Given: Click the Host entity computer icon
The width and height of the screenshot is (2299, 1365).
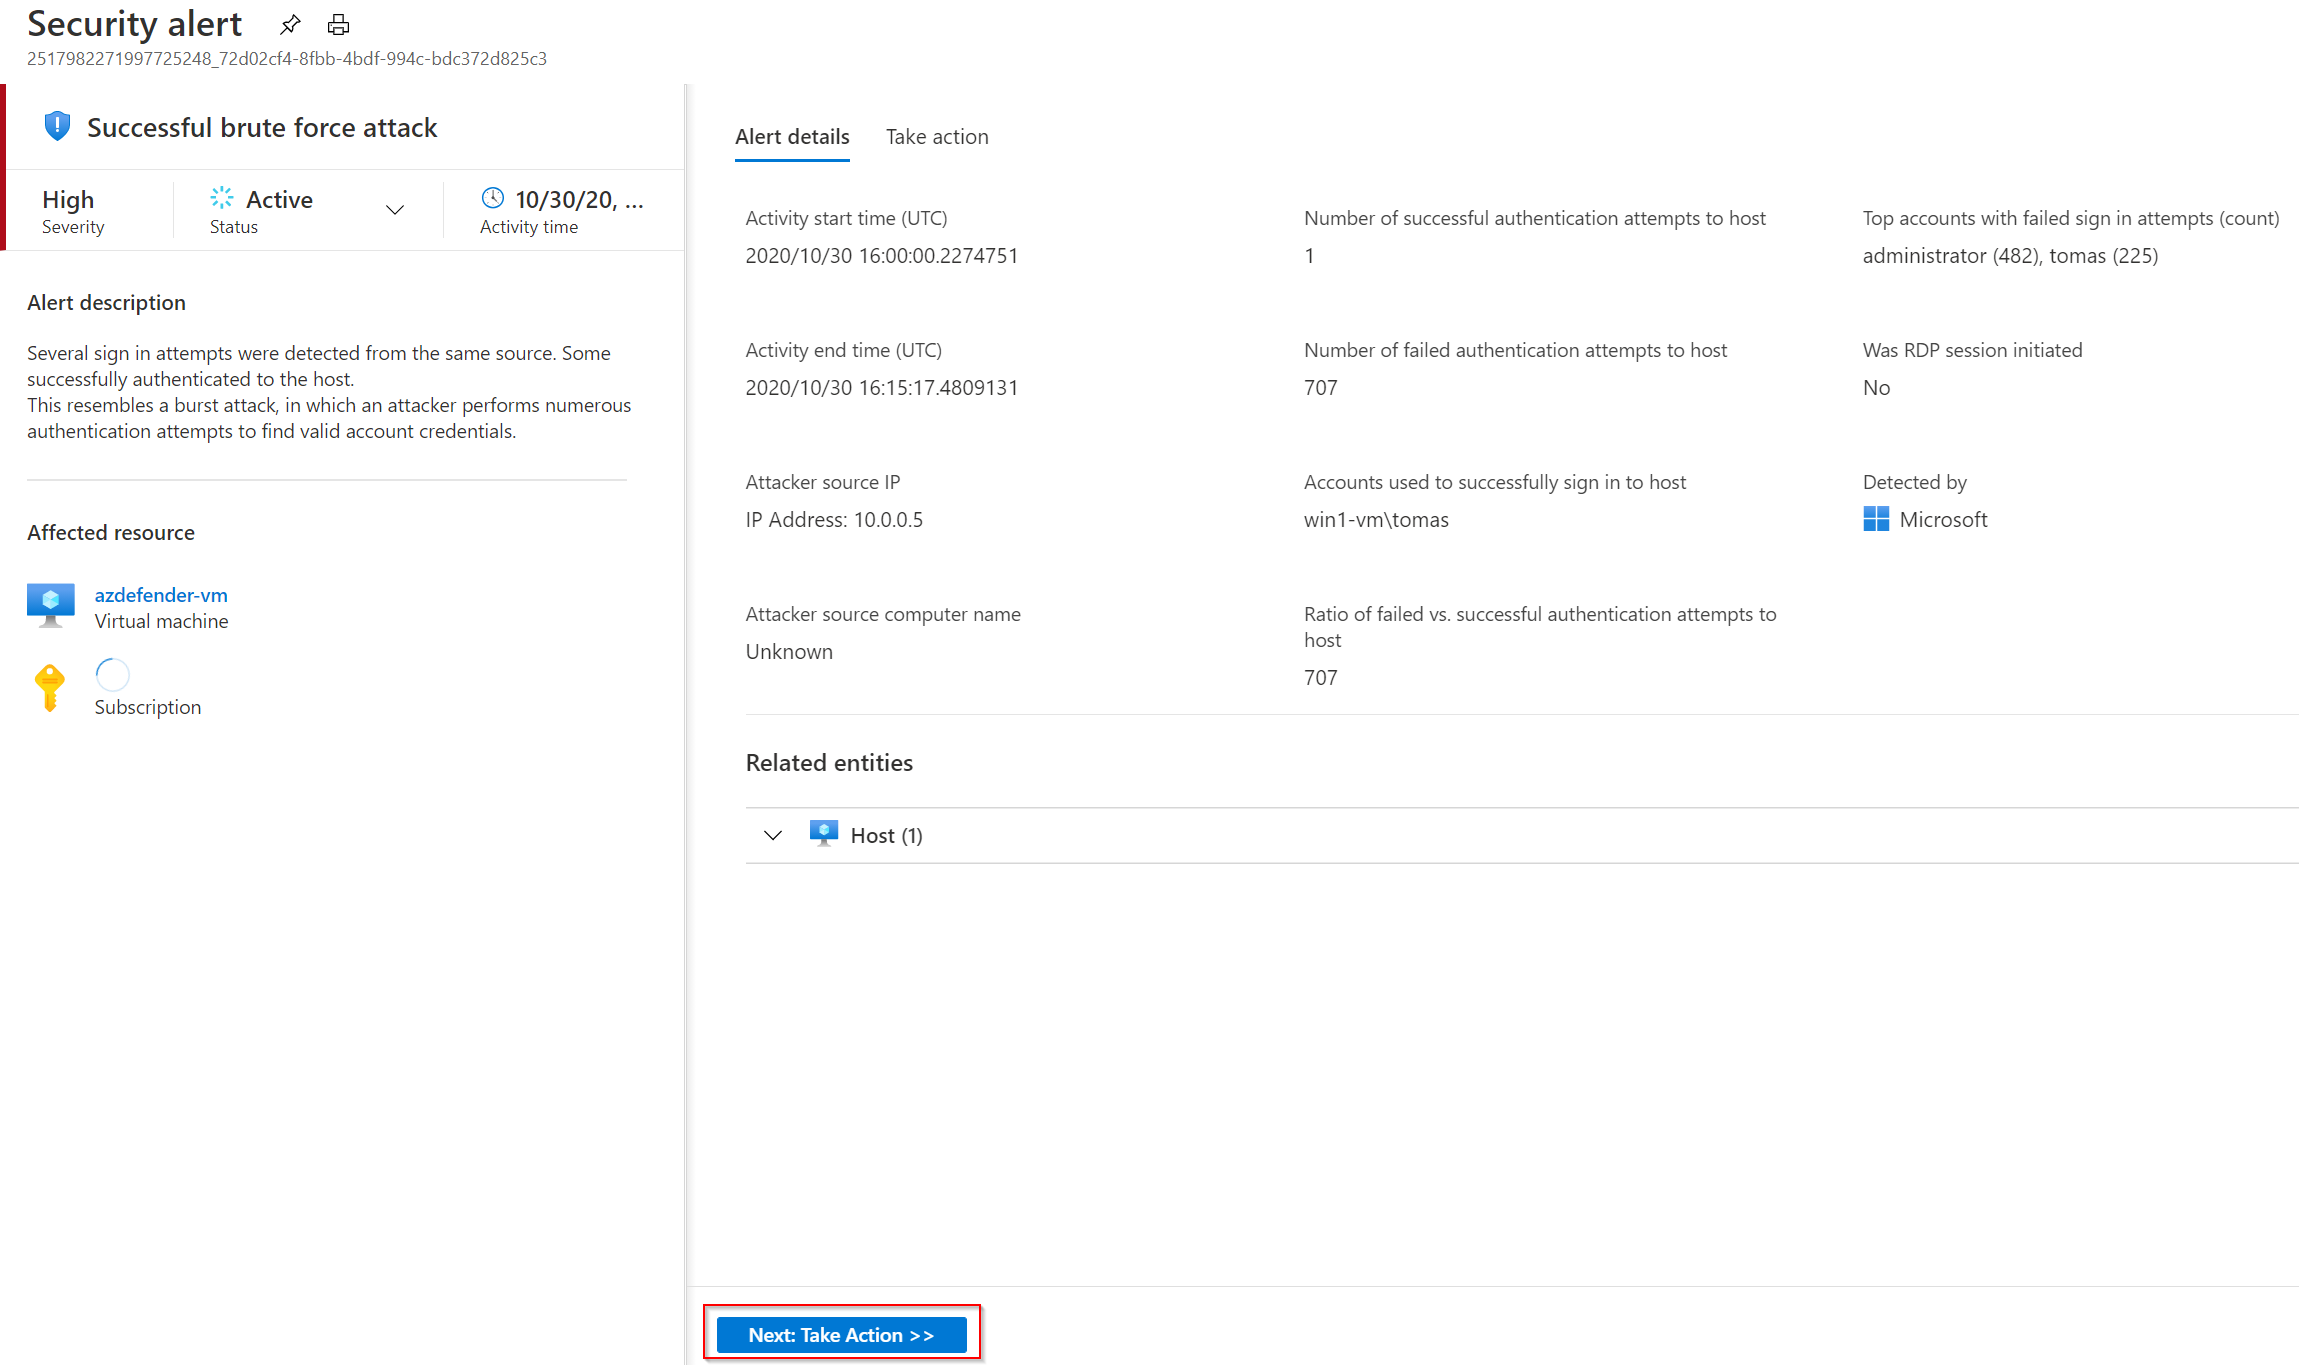Looking at the screenshot, I should pyautogui.click(x=823, y=834).
